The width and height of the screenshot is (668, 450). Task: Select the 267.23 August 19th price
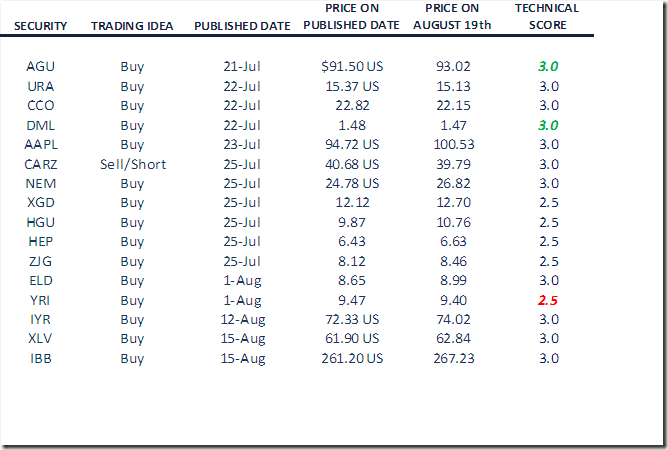(x=453, y=359)
